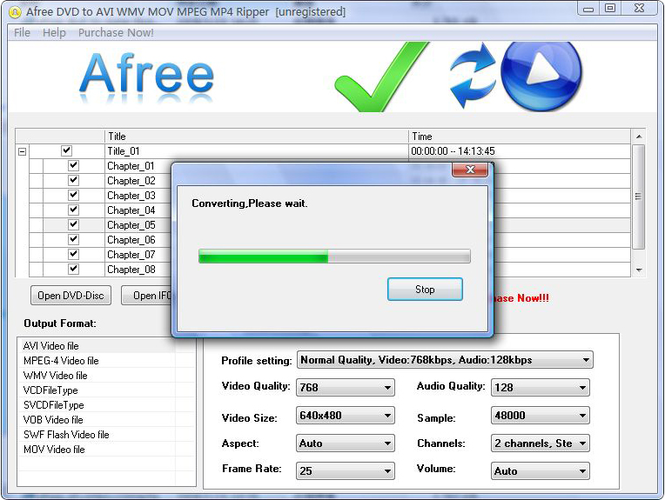Open the Sample rate dropdown

tap(540, 416)
